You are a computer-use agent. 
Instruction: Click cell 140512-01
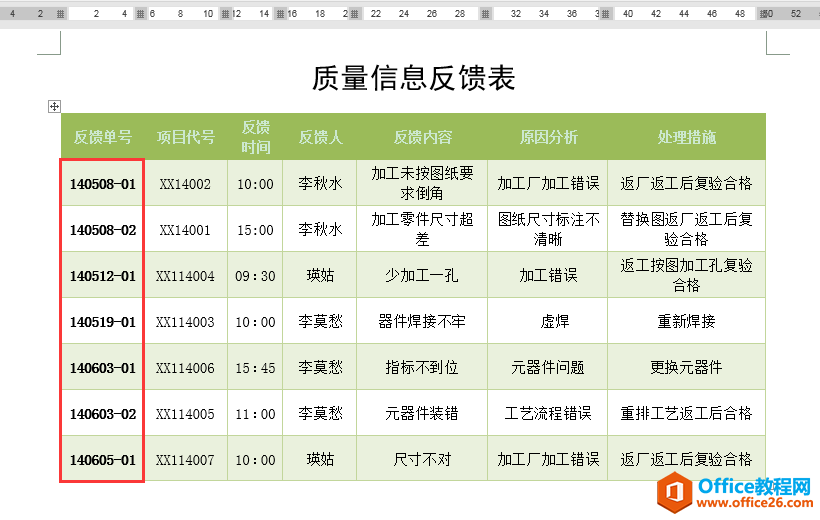point(103,276)
